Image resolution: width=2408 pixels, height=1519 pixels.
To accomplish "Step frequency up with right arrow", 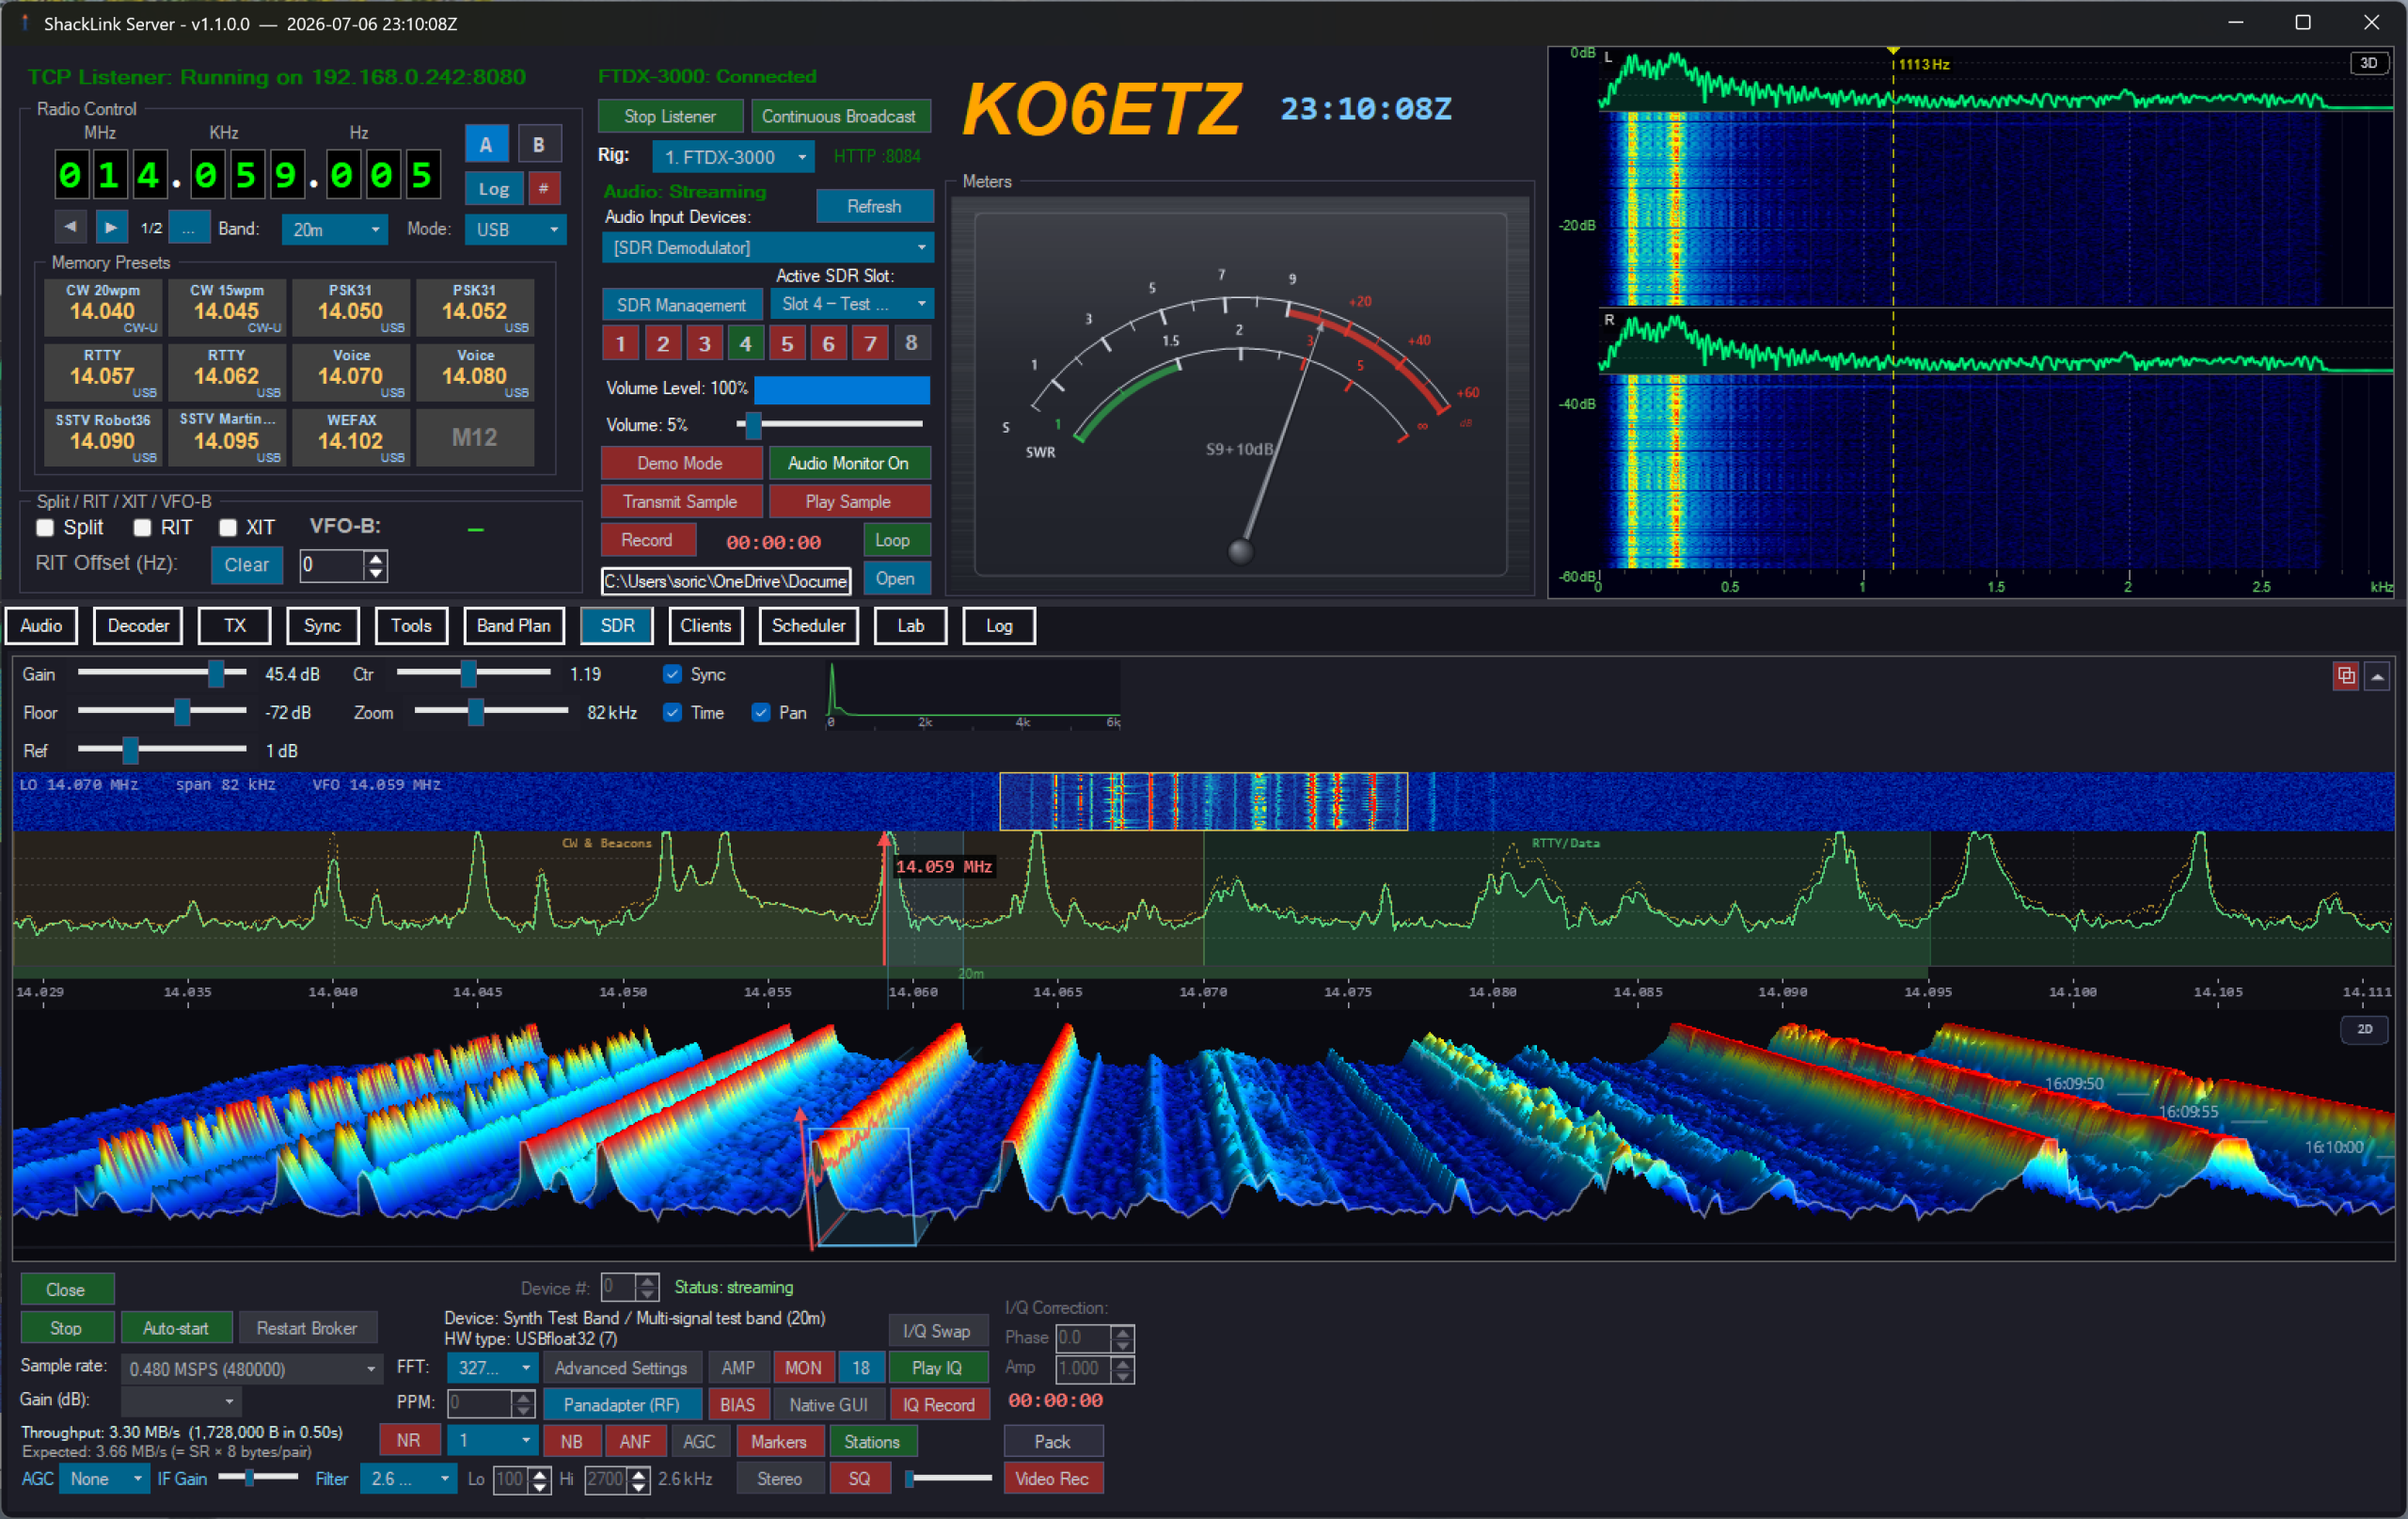I will point(111,228).
